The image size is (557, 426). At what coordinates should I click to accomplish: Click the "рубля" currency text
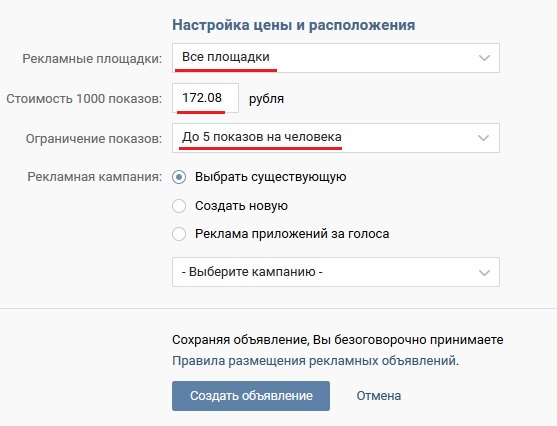point(266,99)
